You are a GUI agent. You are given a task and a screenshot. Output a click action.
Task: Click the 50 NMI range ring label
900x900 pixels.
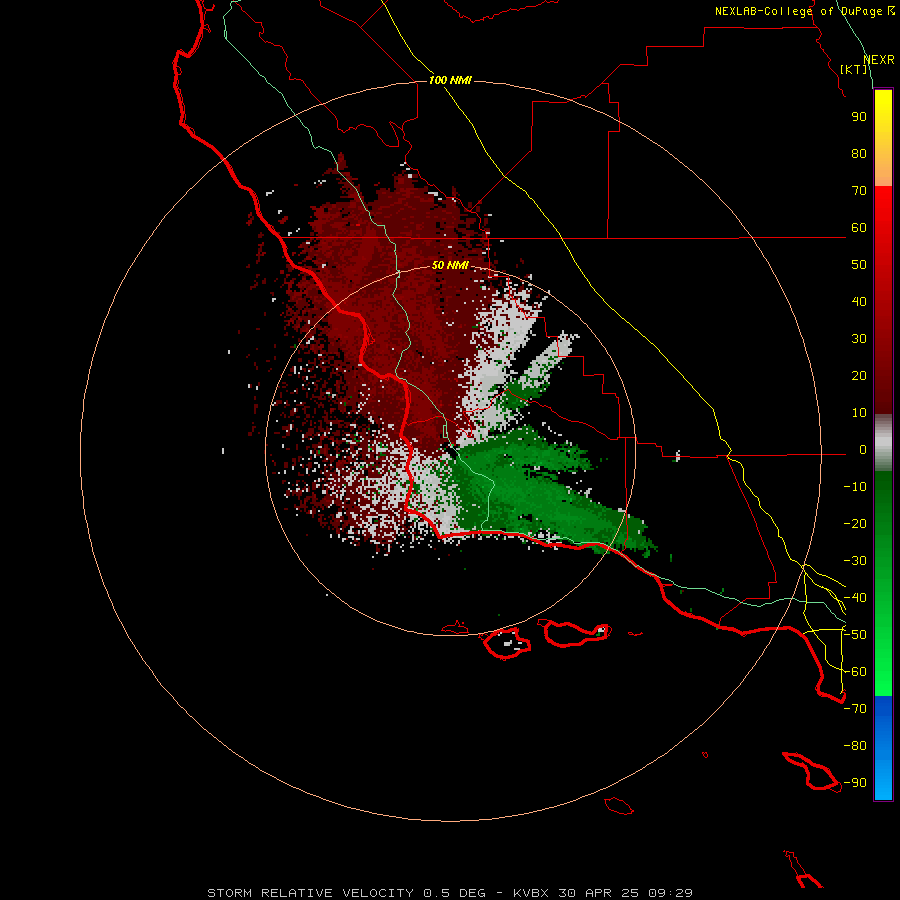pyautogui.click(x=450, y=265)
